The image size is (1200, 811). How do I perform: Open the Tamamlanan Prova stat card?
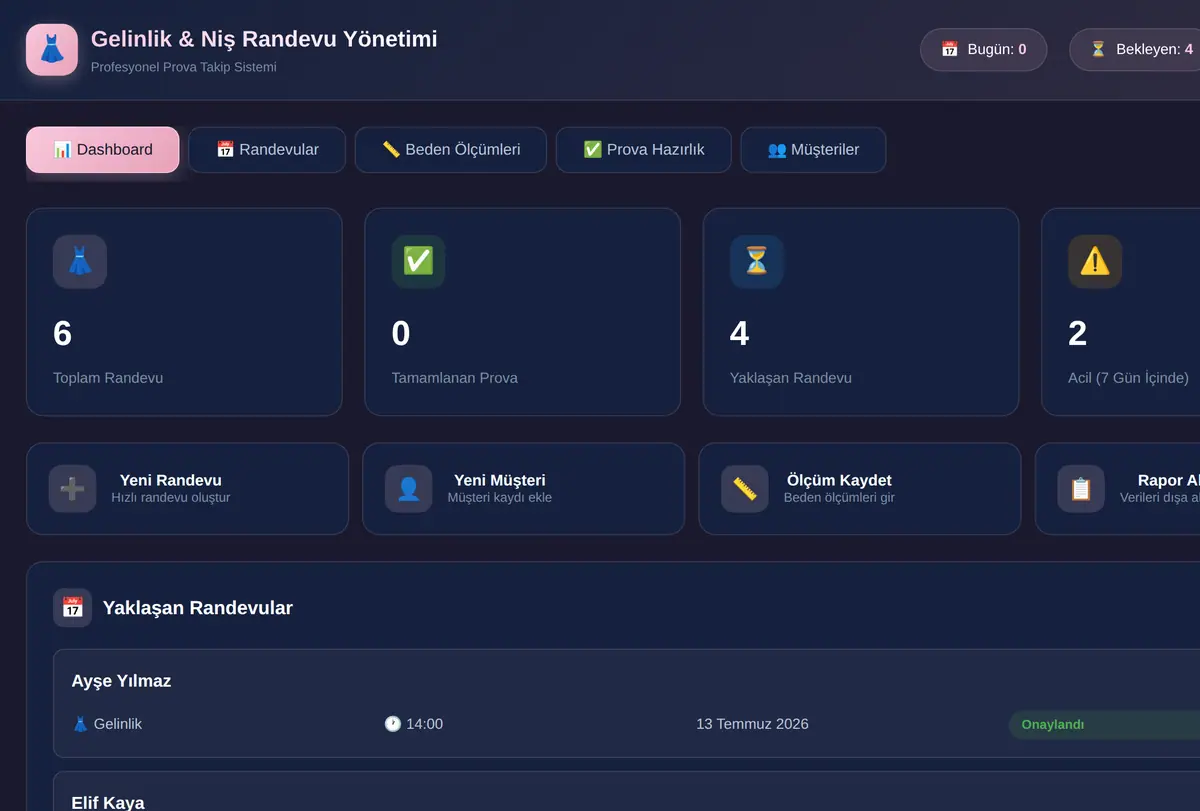pos(522,312)
